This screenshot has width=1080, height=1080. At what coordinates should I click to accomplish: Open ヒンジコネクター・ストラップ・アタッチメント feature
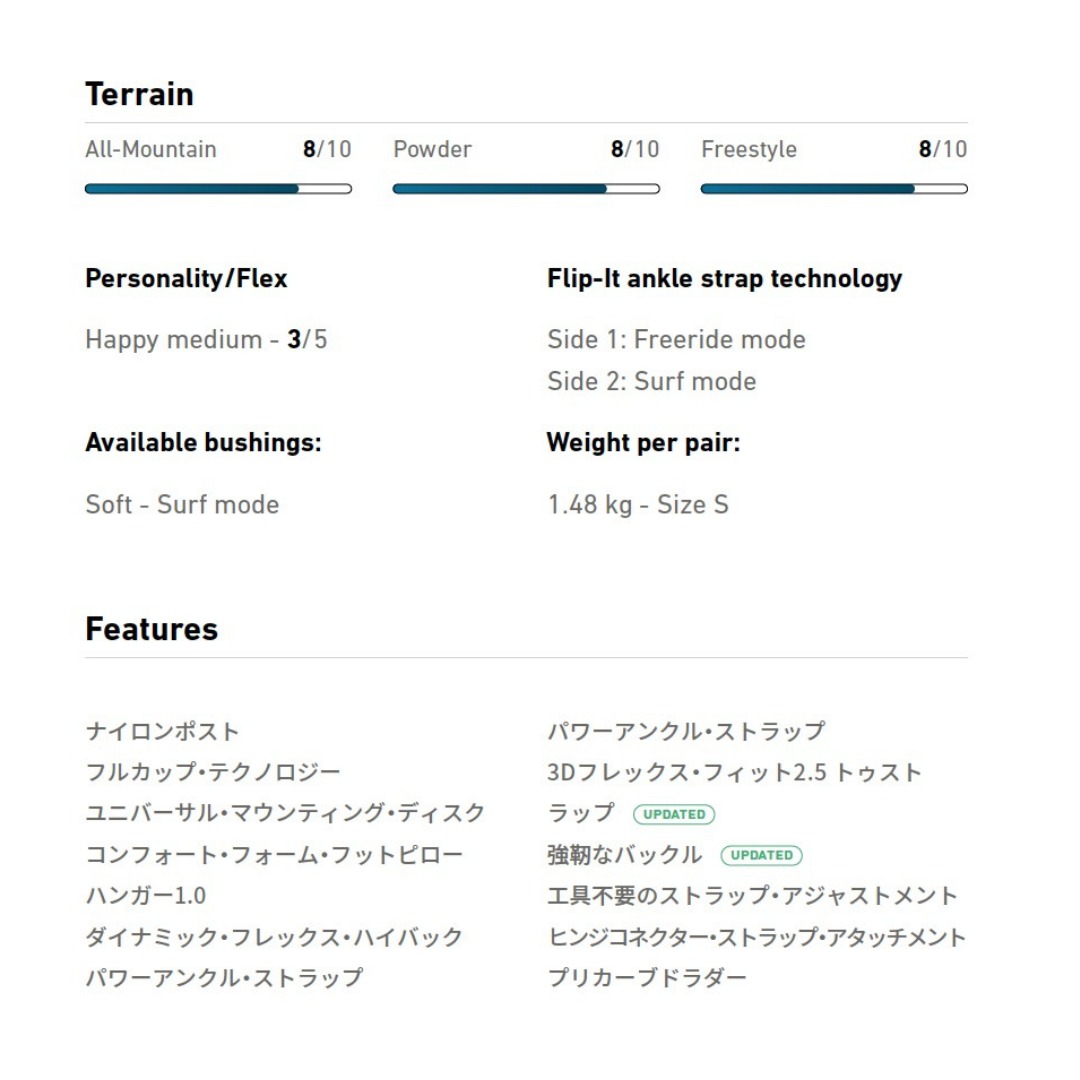click(x=757, y=937)
